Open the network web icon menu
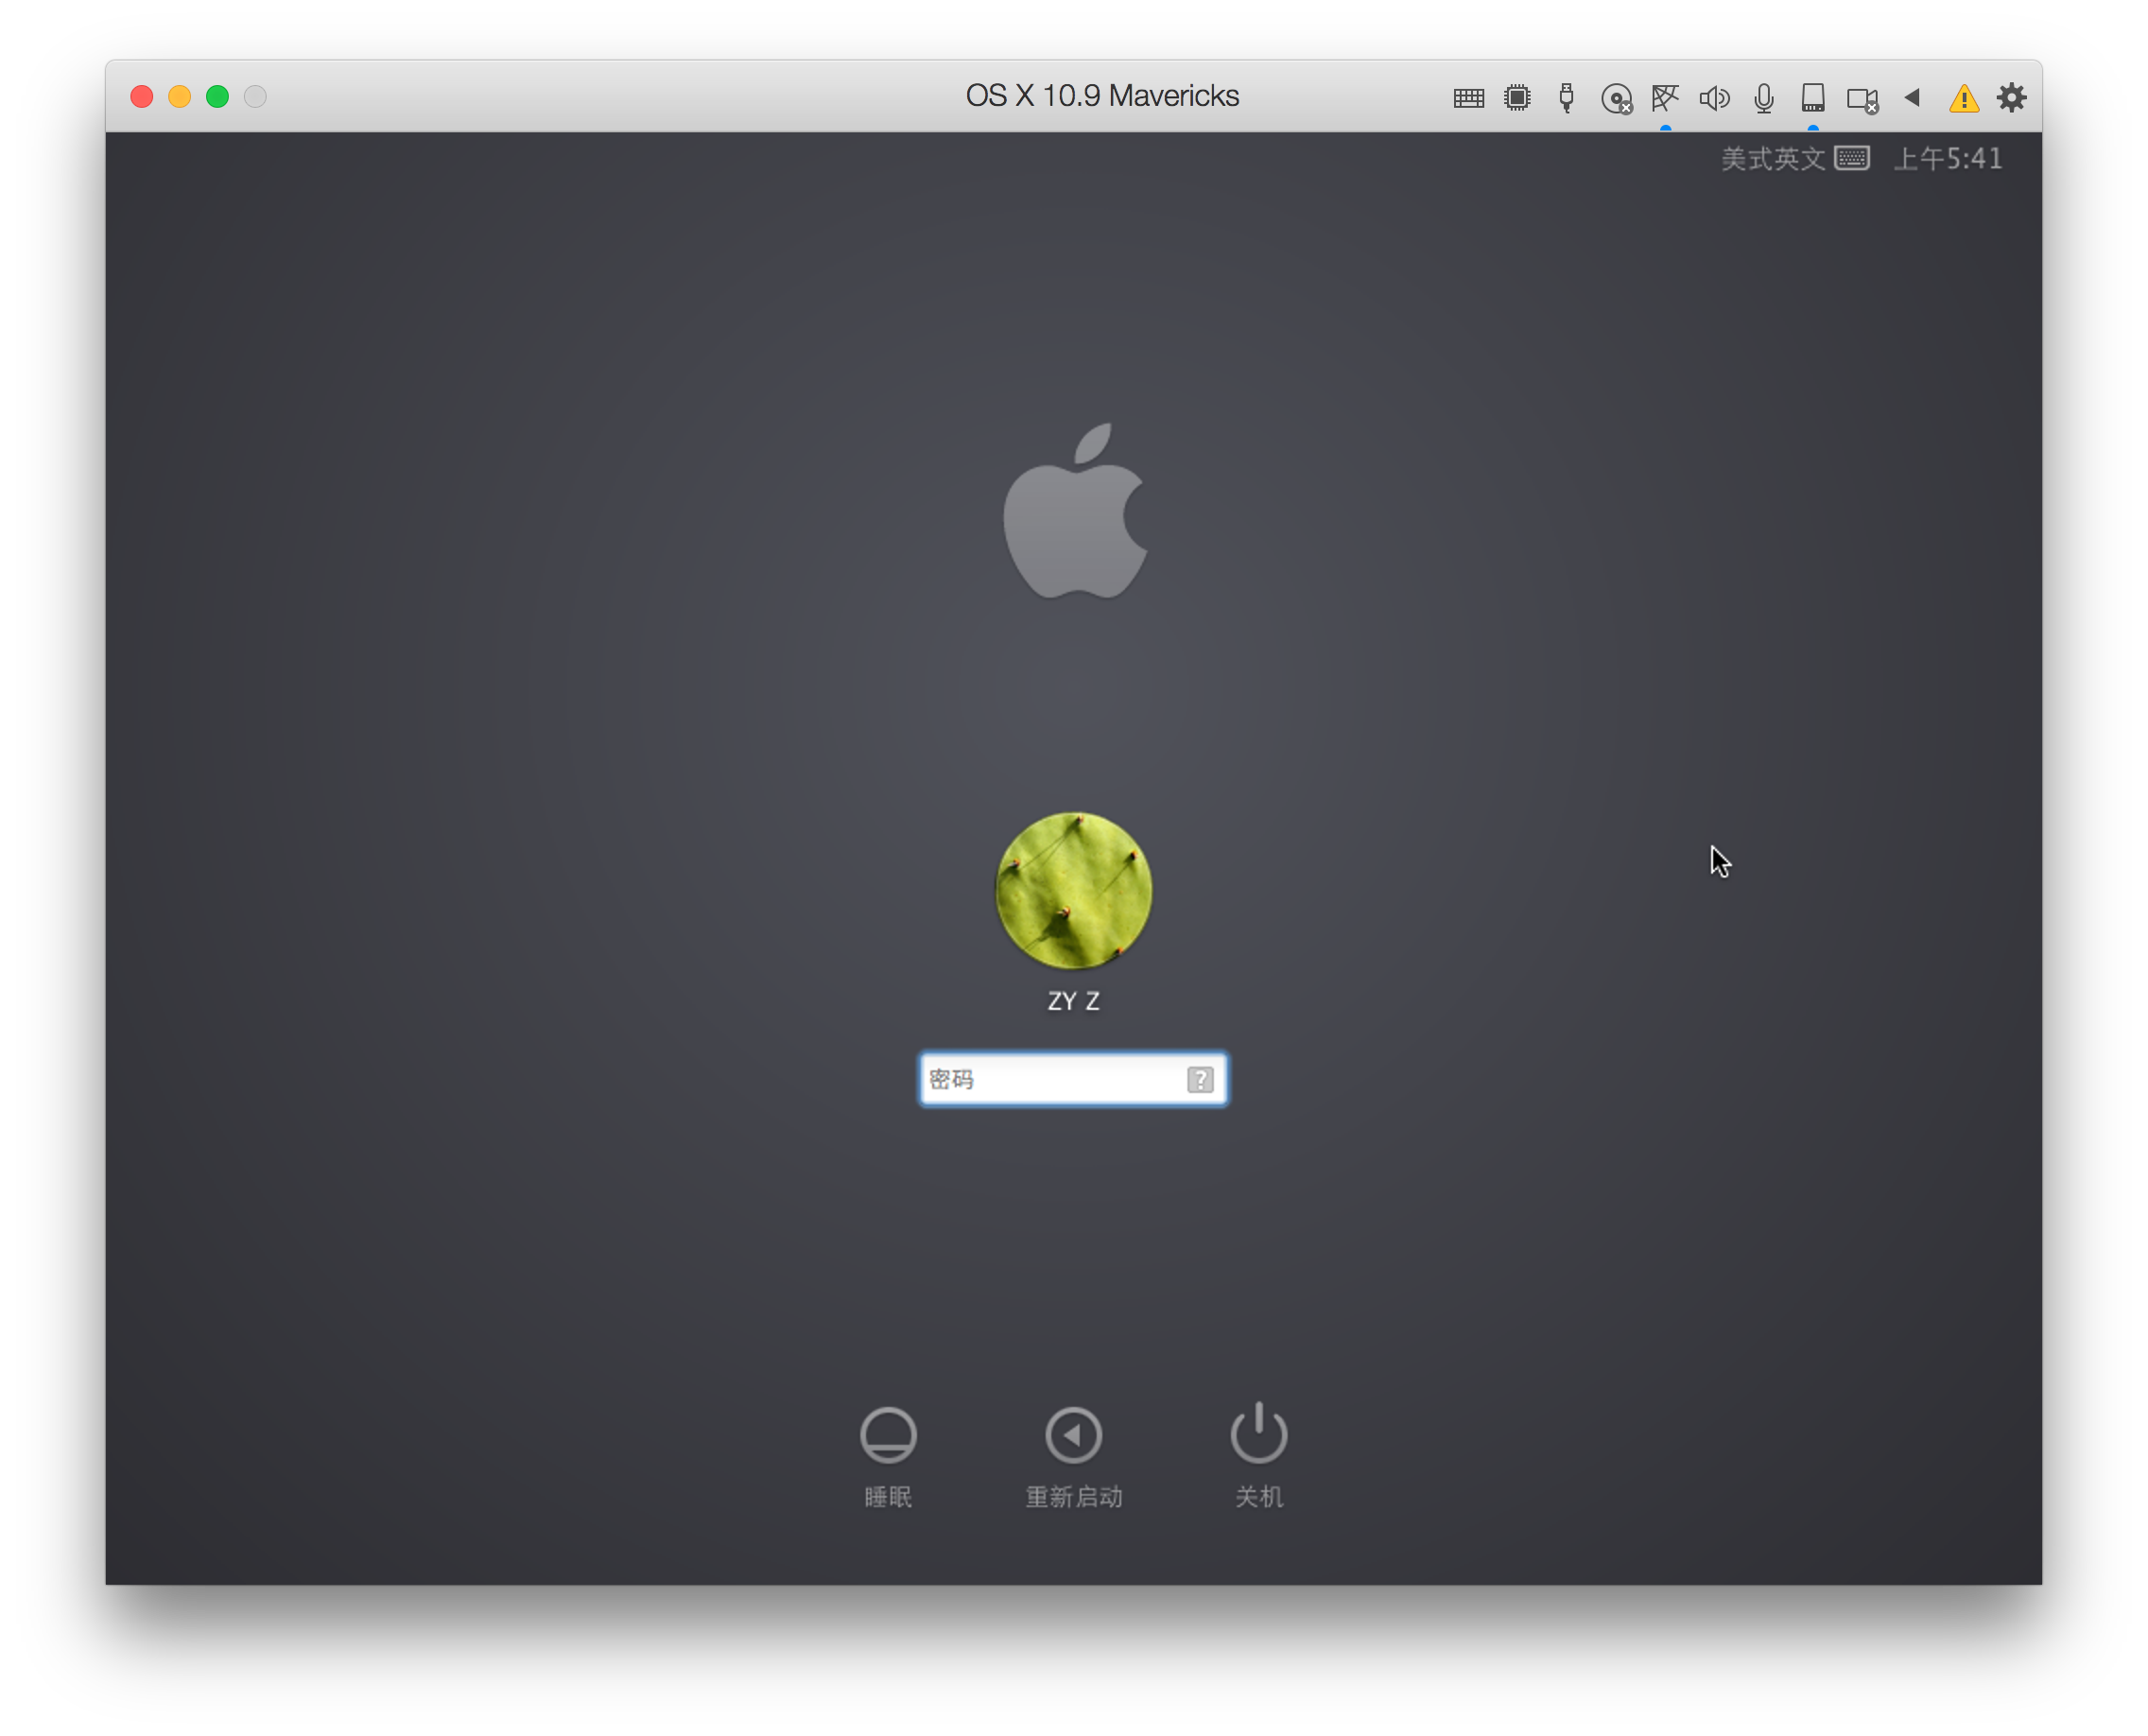The width and height of the screenshot is (2148, 1736). (x=1664, y=98)
